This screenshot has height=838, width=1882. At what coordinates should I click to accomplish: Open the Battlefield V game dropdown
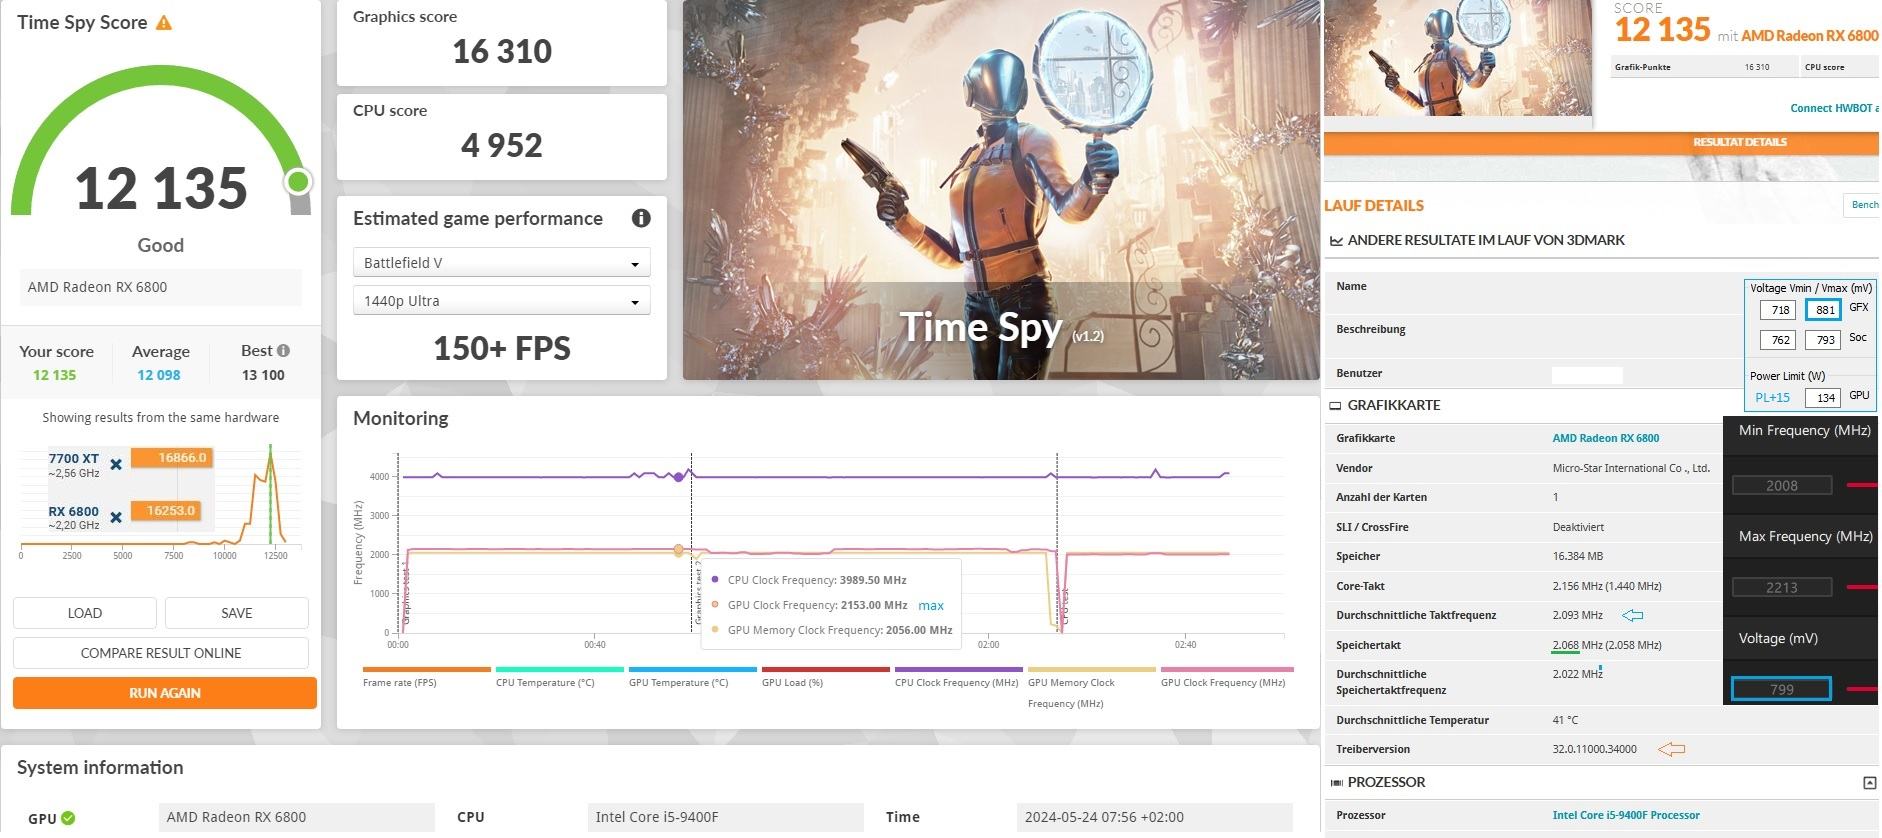pos(502,263)
